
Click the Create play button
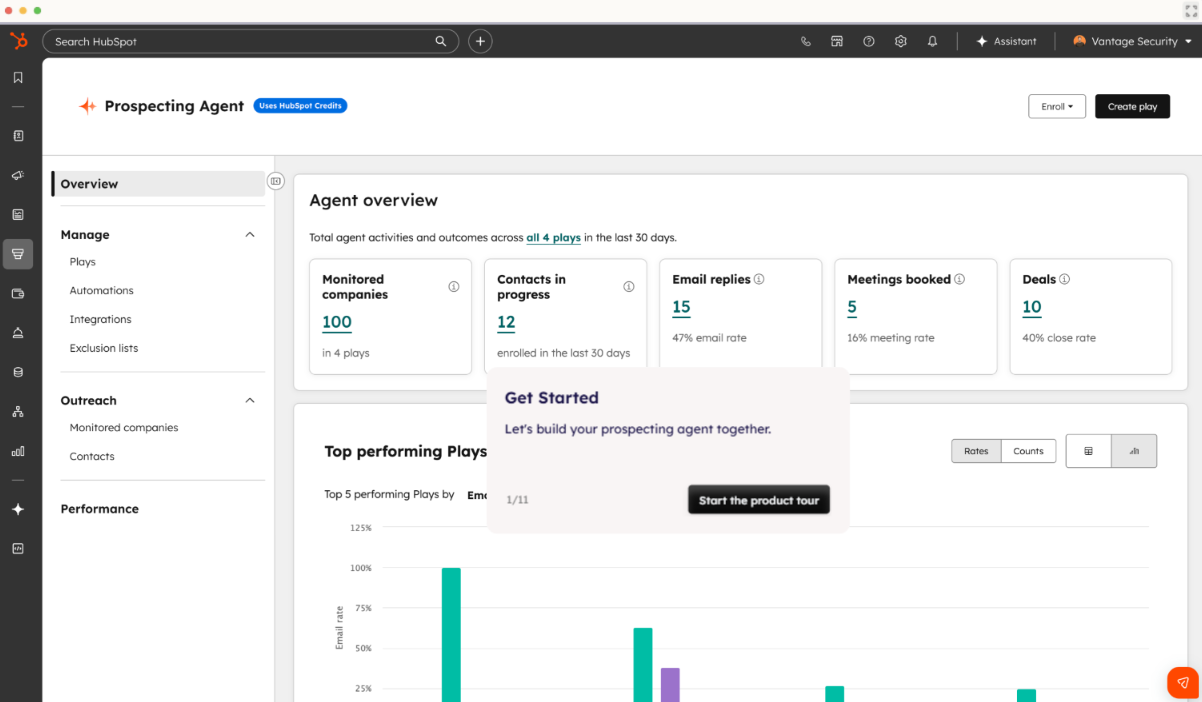(x=1132, y=106)
